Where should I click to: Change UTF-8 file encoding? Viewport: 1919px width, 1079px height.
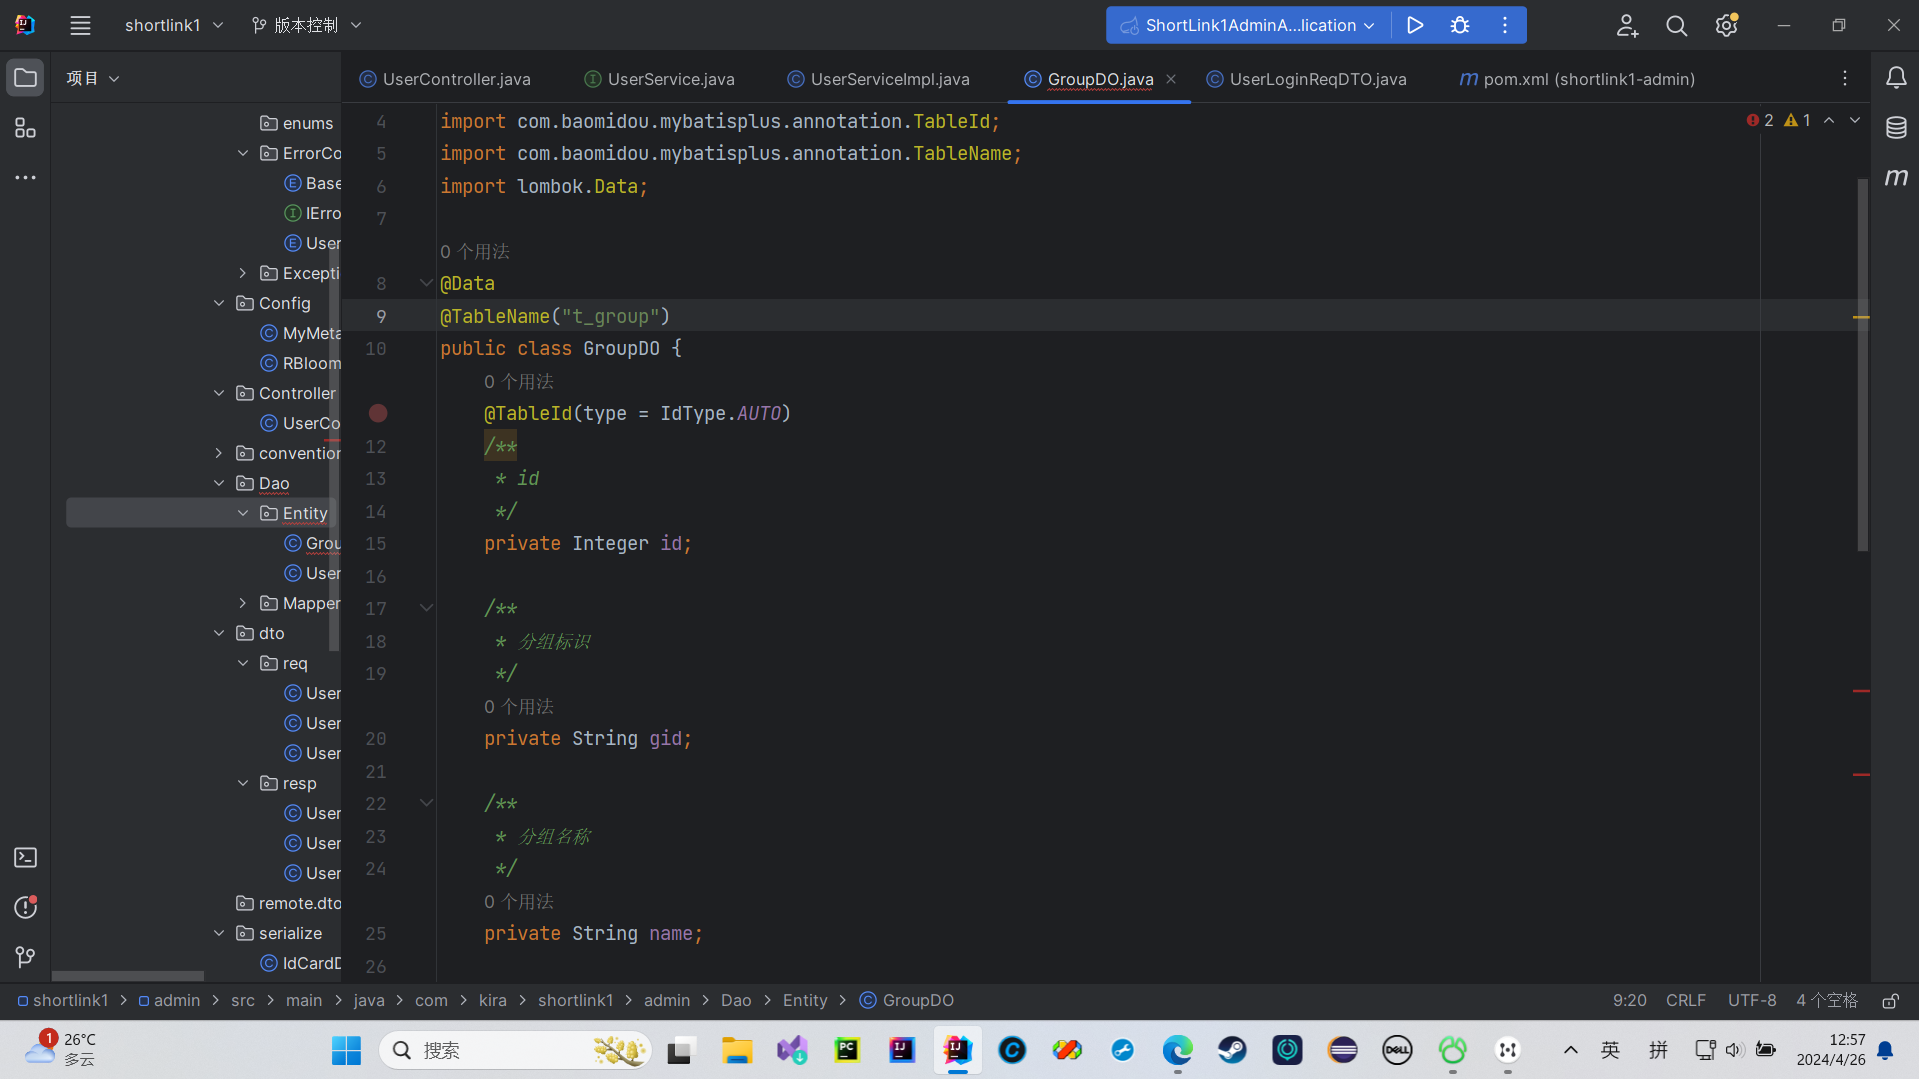tap(1752, 1001)
